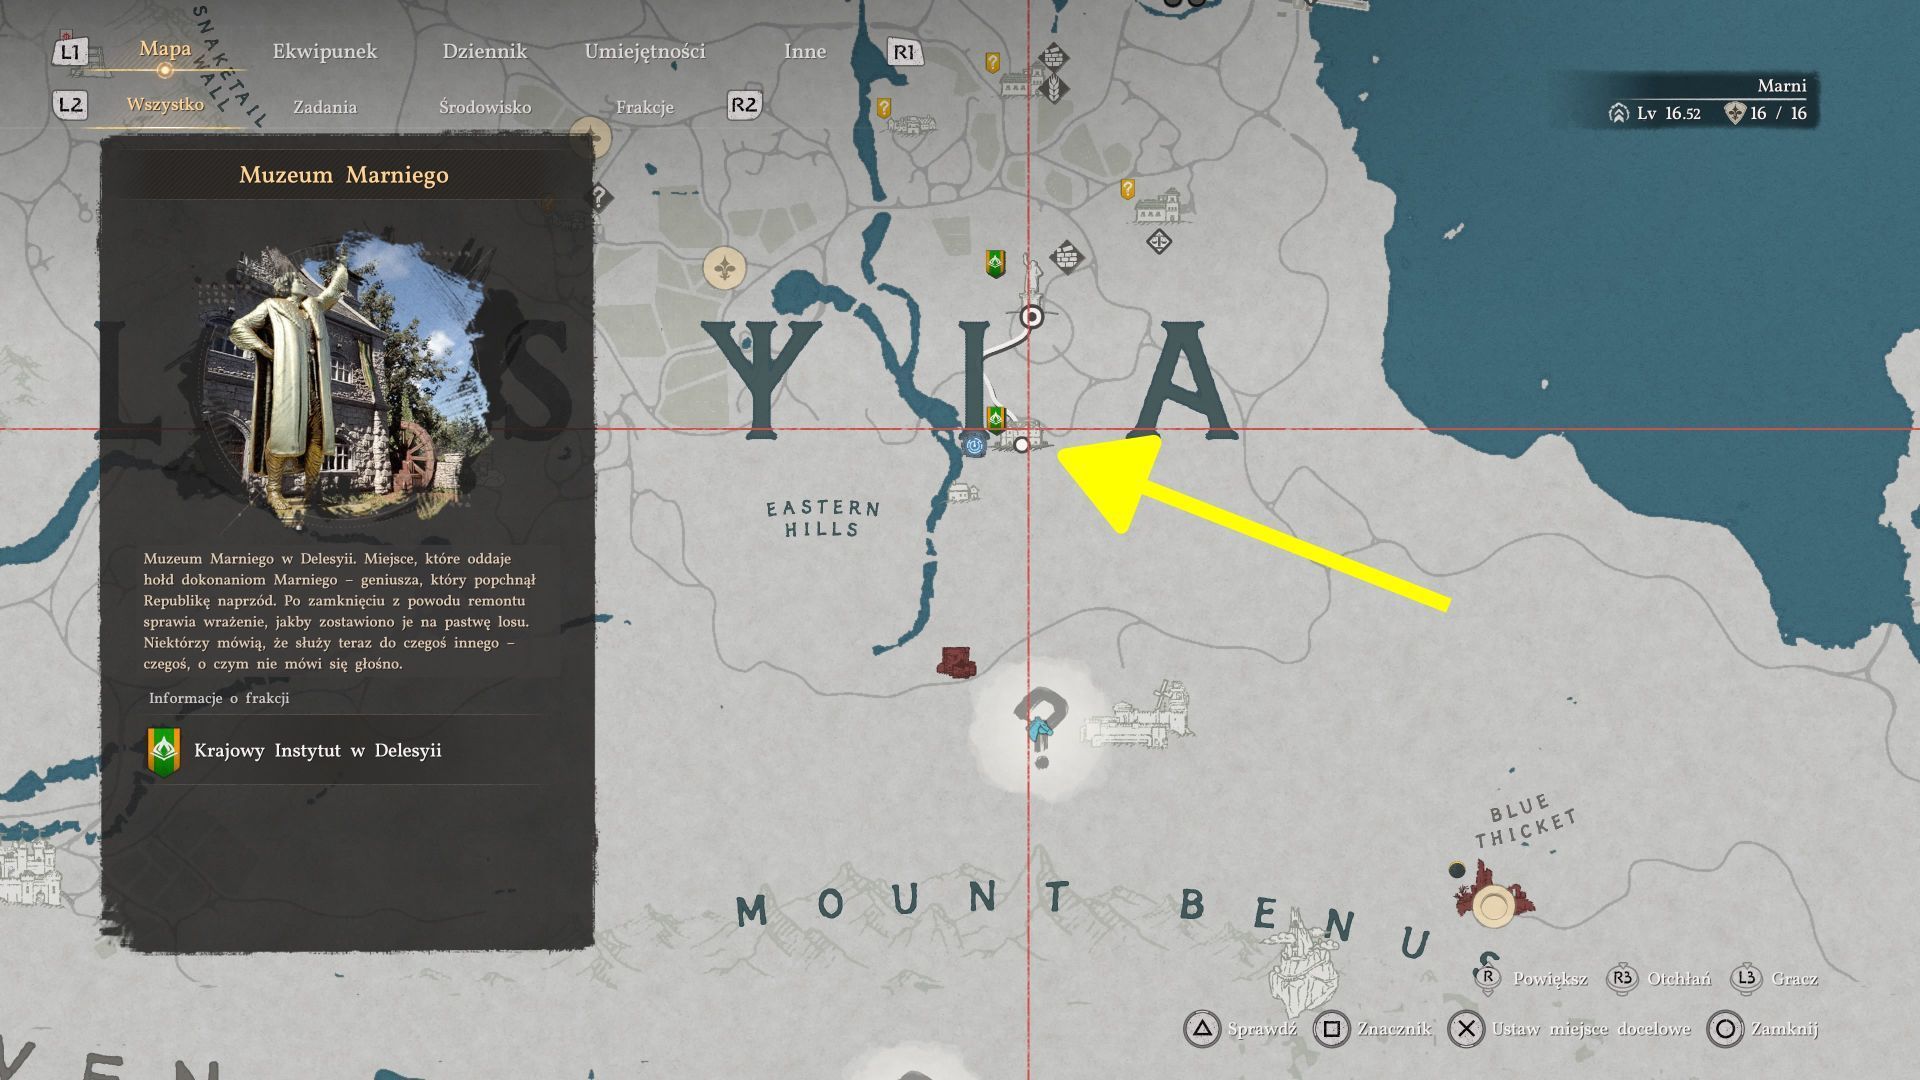Show the Środowisko map filter
The width and height of the screenshot is (1920, 1080).
485,107
